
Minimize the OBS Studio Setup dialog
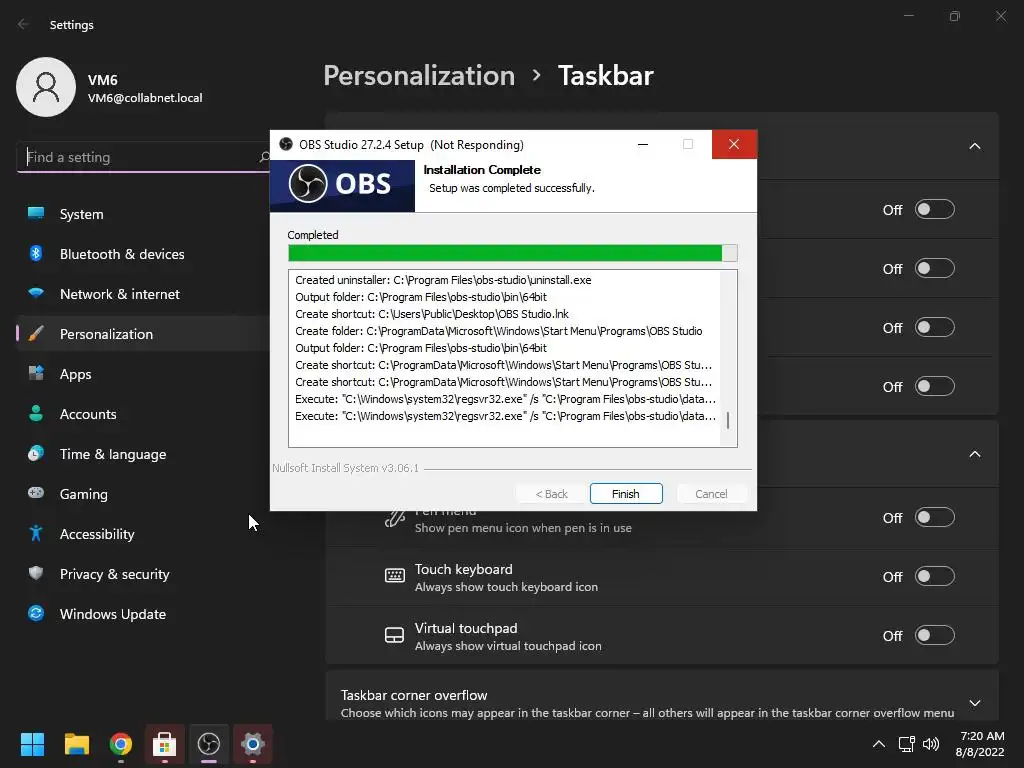pyautogui.click(x=643, y=144)
